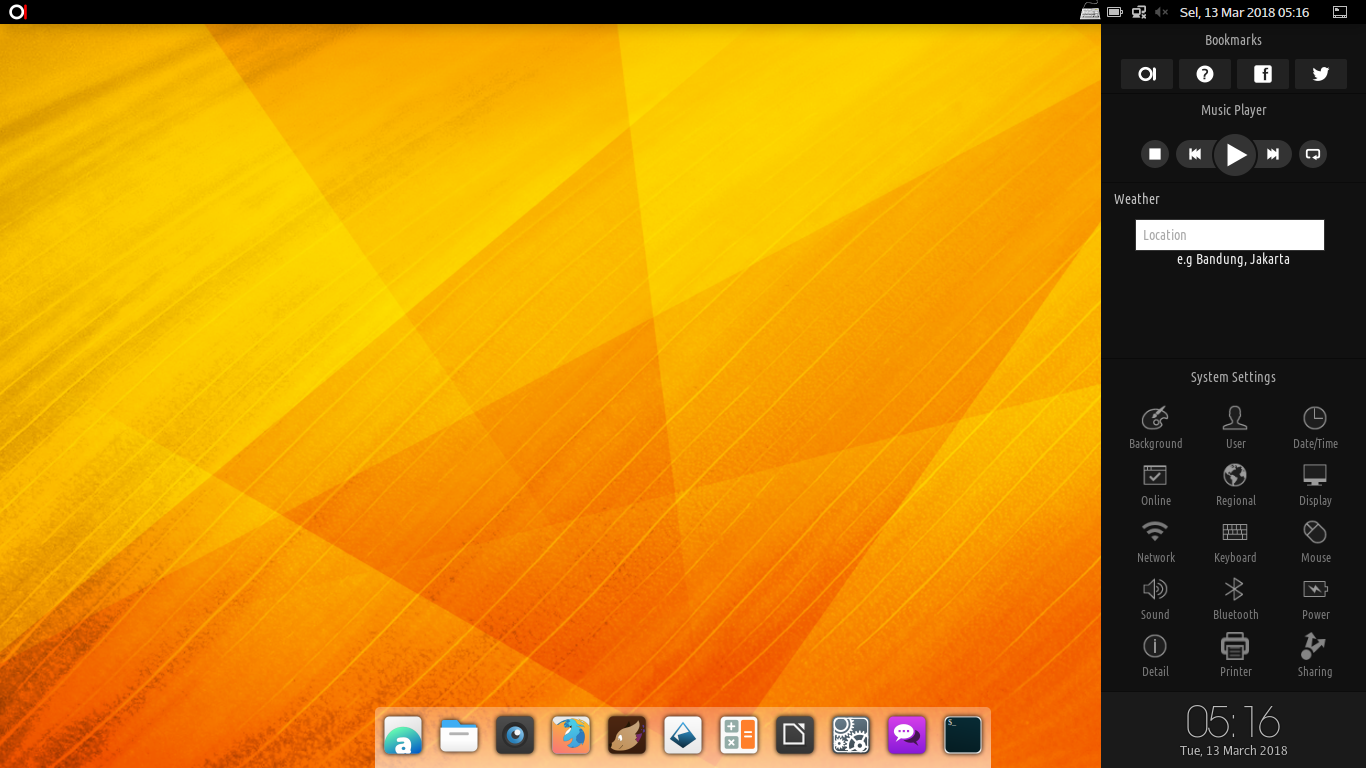
Task: Open the Twitter bookmark
Action: coord(1320,74)
